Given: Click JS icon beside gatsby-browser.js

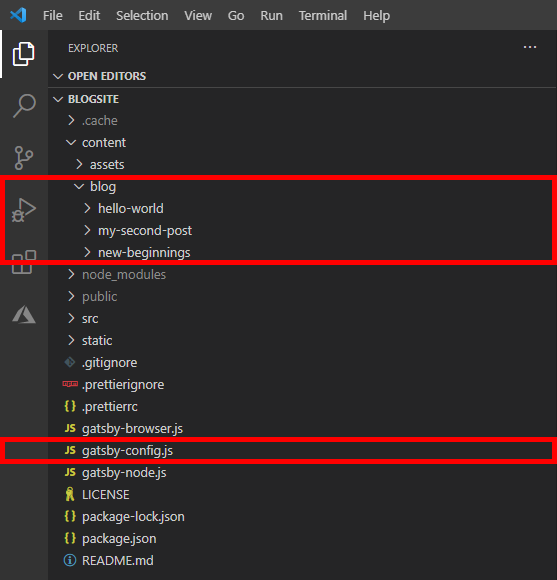Looking at the screenshot, I should coord(70,428).
